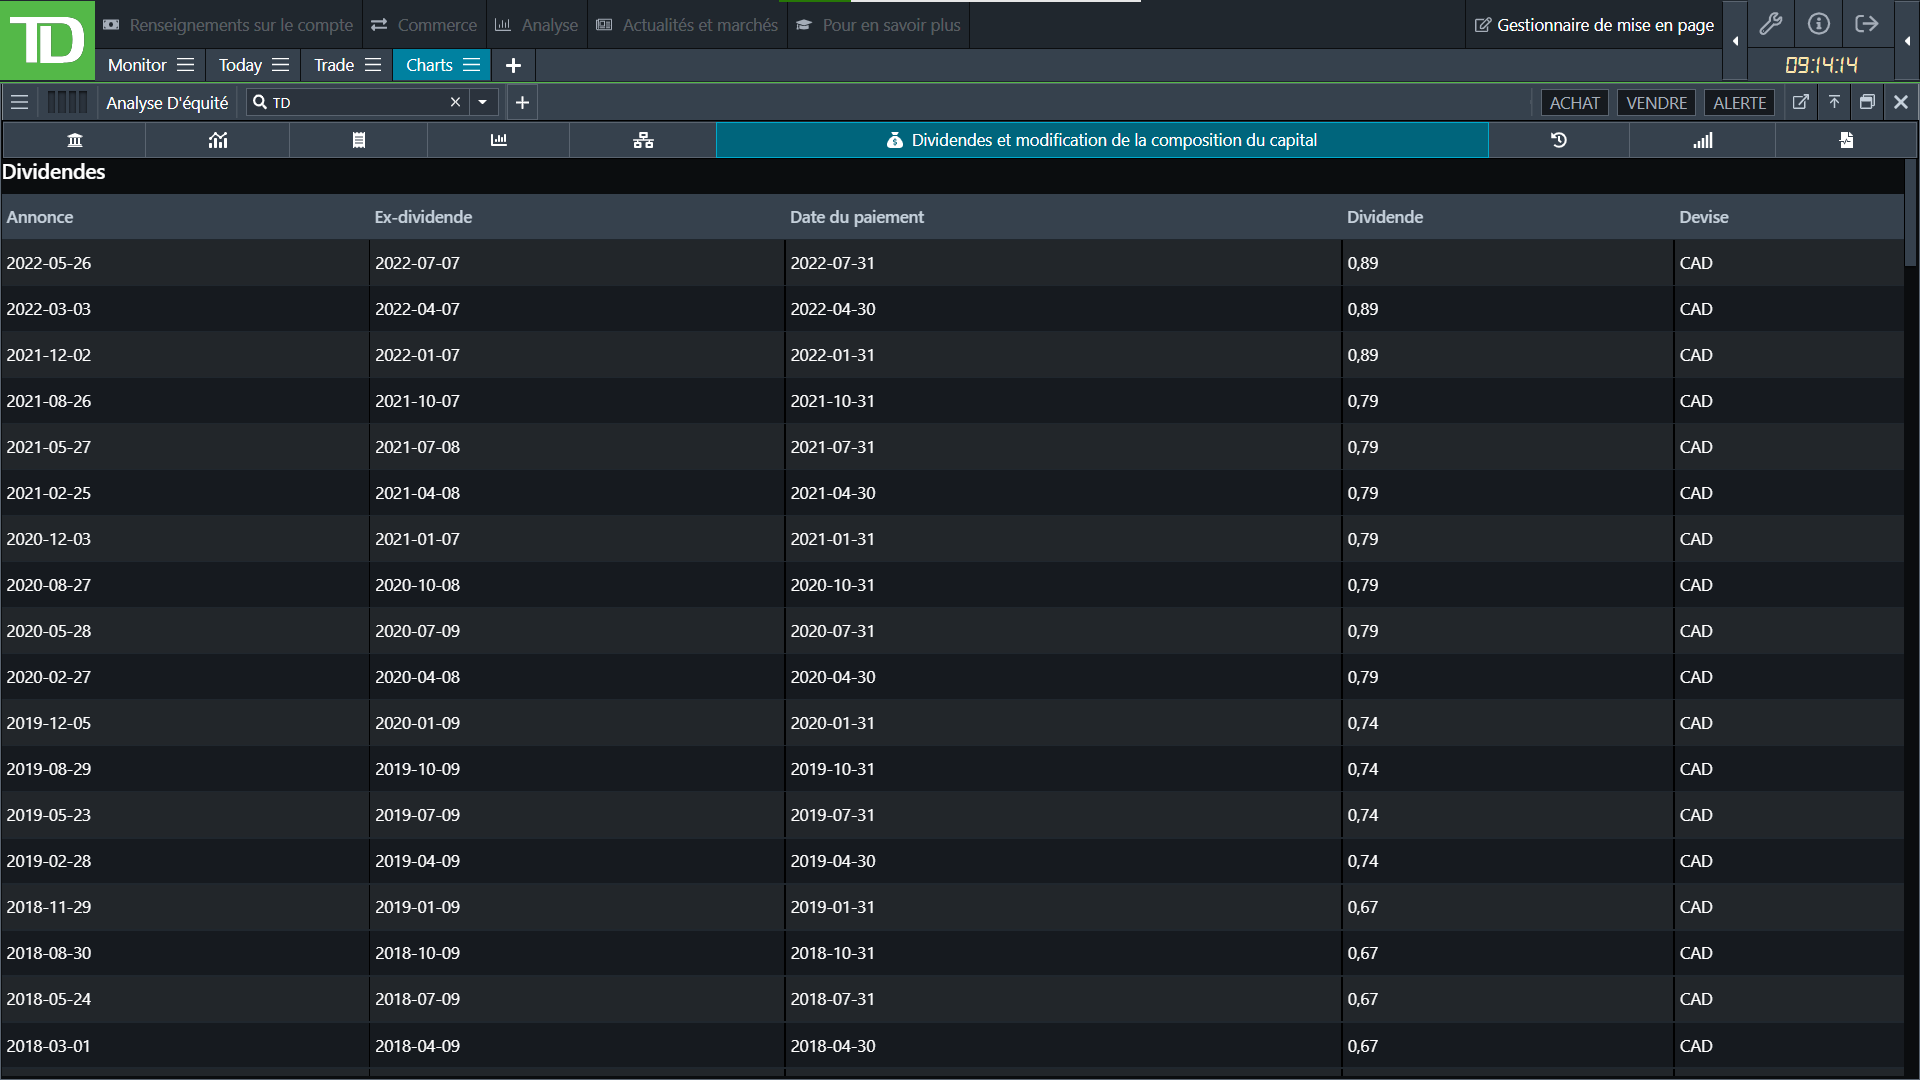Open the history clock tab icon
The height and width of the screenshot is (1080, 1920).
[x=1558, y=140]
